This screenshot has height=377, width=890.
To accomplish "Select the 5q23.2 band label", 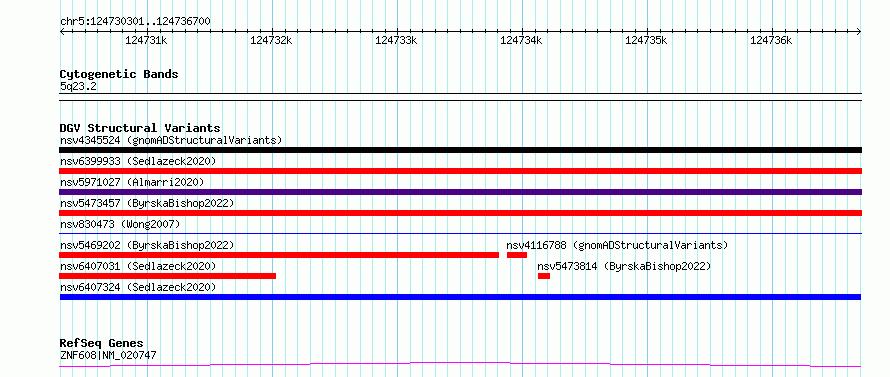I will tap(78, 86).
